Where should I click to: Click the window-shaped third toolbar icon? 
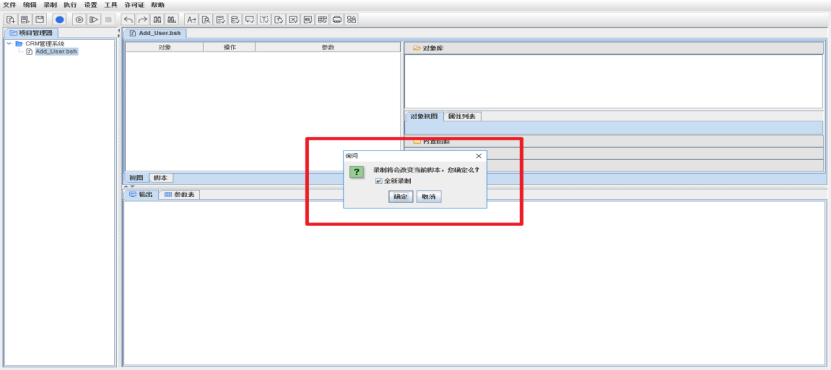click(x=39, y=20)
